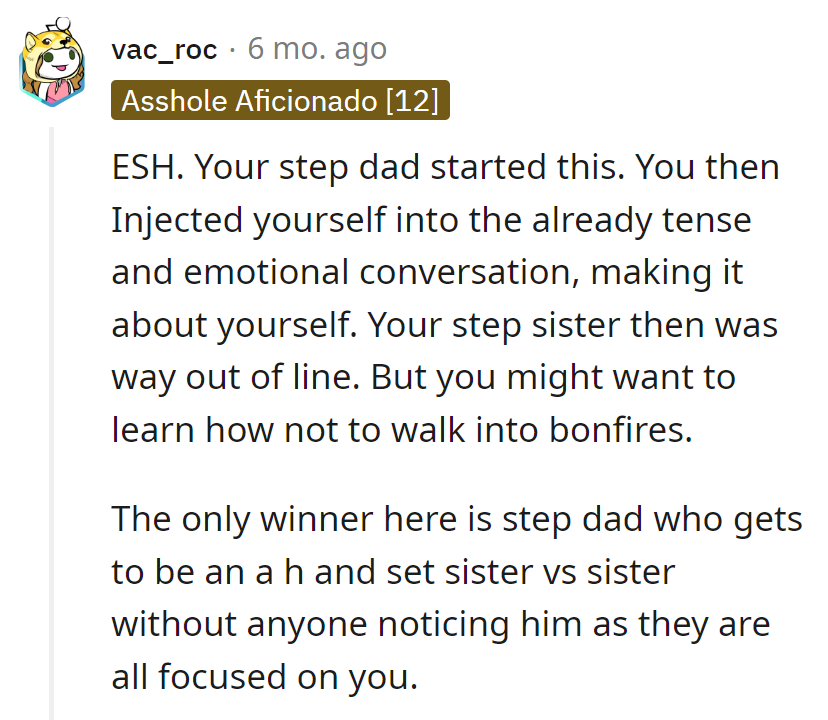Click the Asshole Aficionado [12] flair badge
Viewport: 828px width, 720px height.
(x=280, y=102)
